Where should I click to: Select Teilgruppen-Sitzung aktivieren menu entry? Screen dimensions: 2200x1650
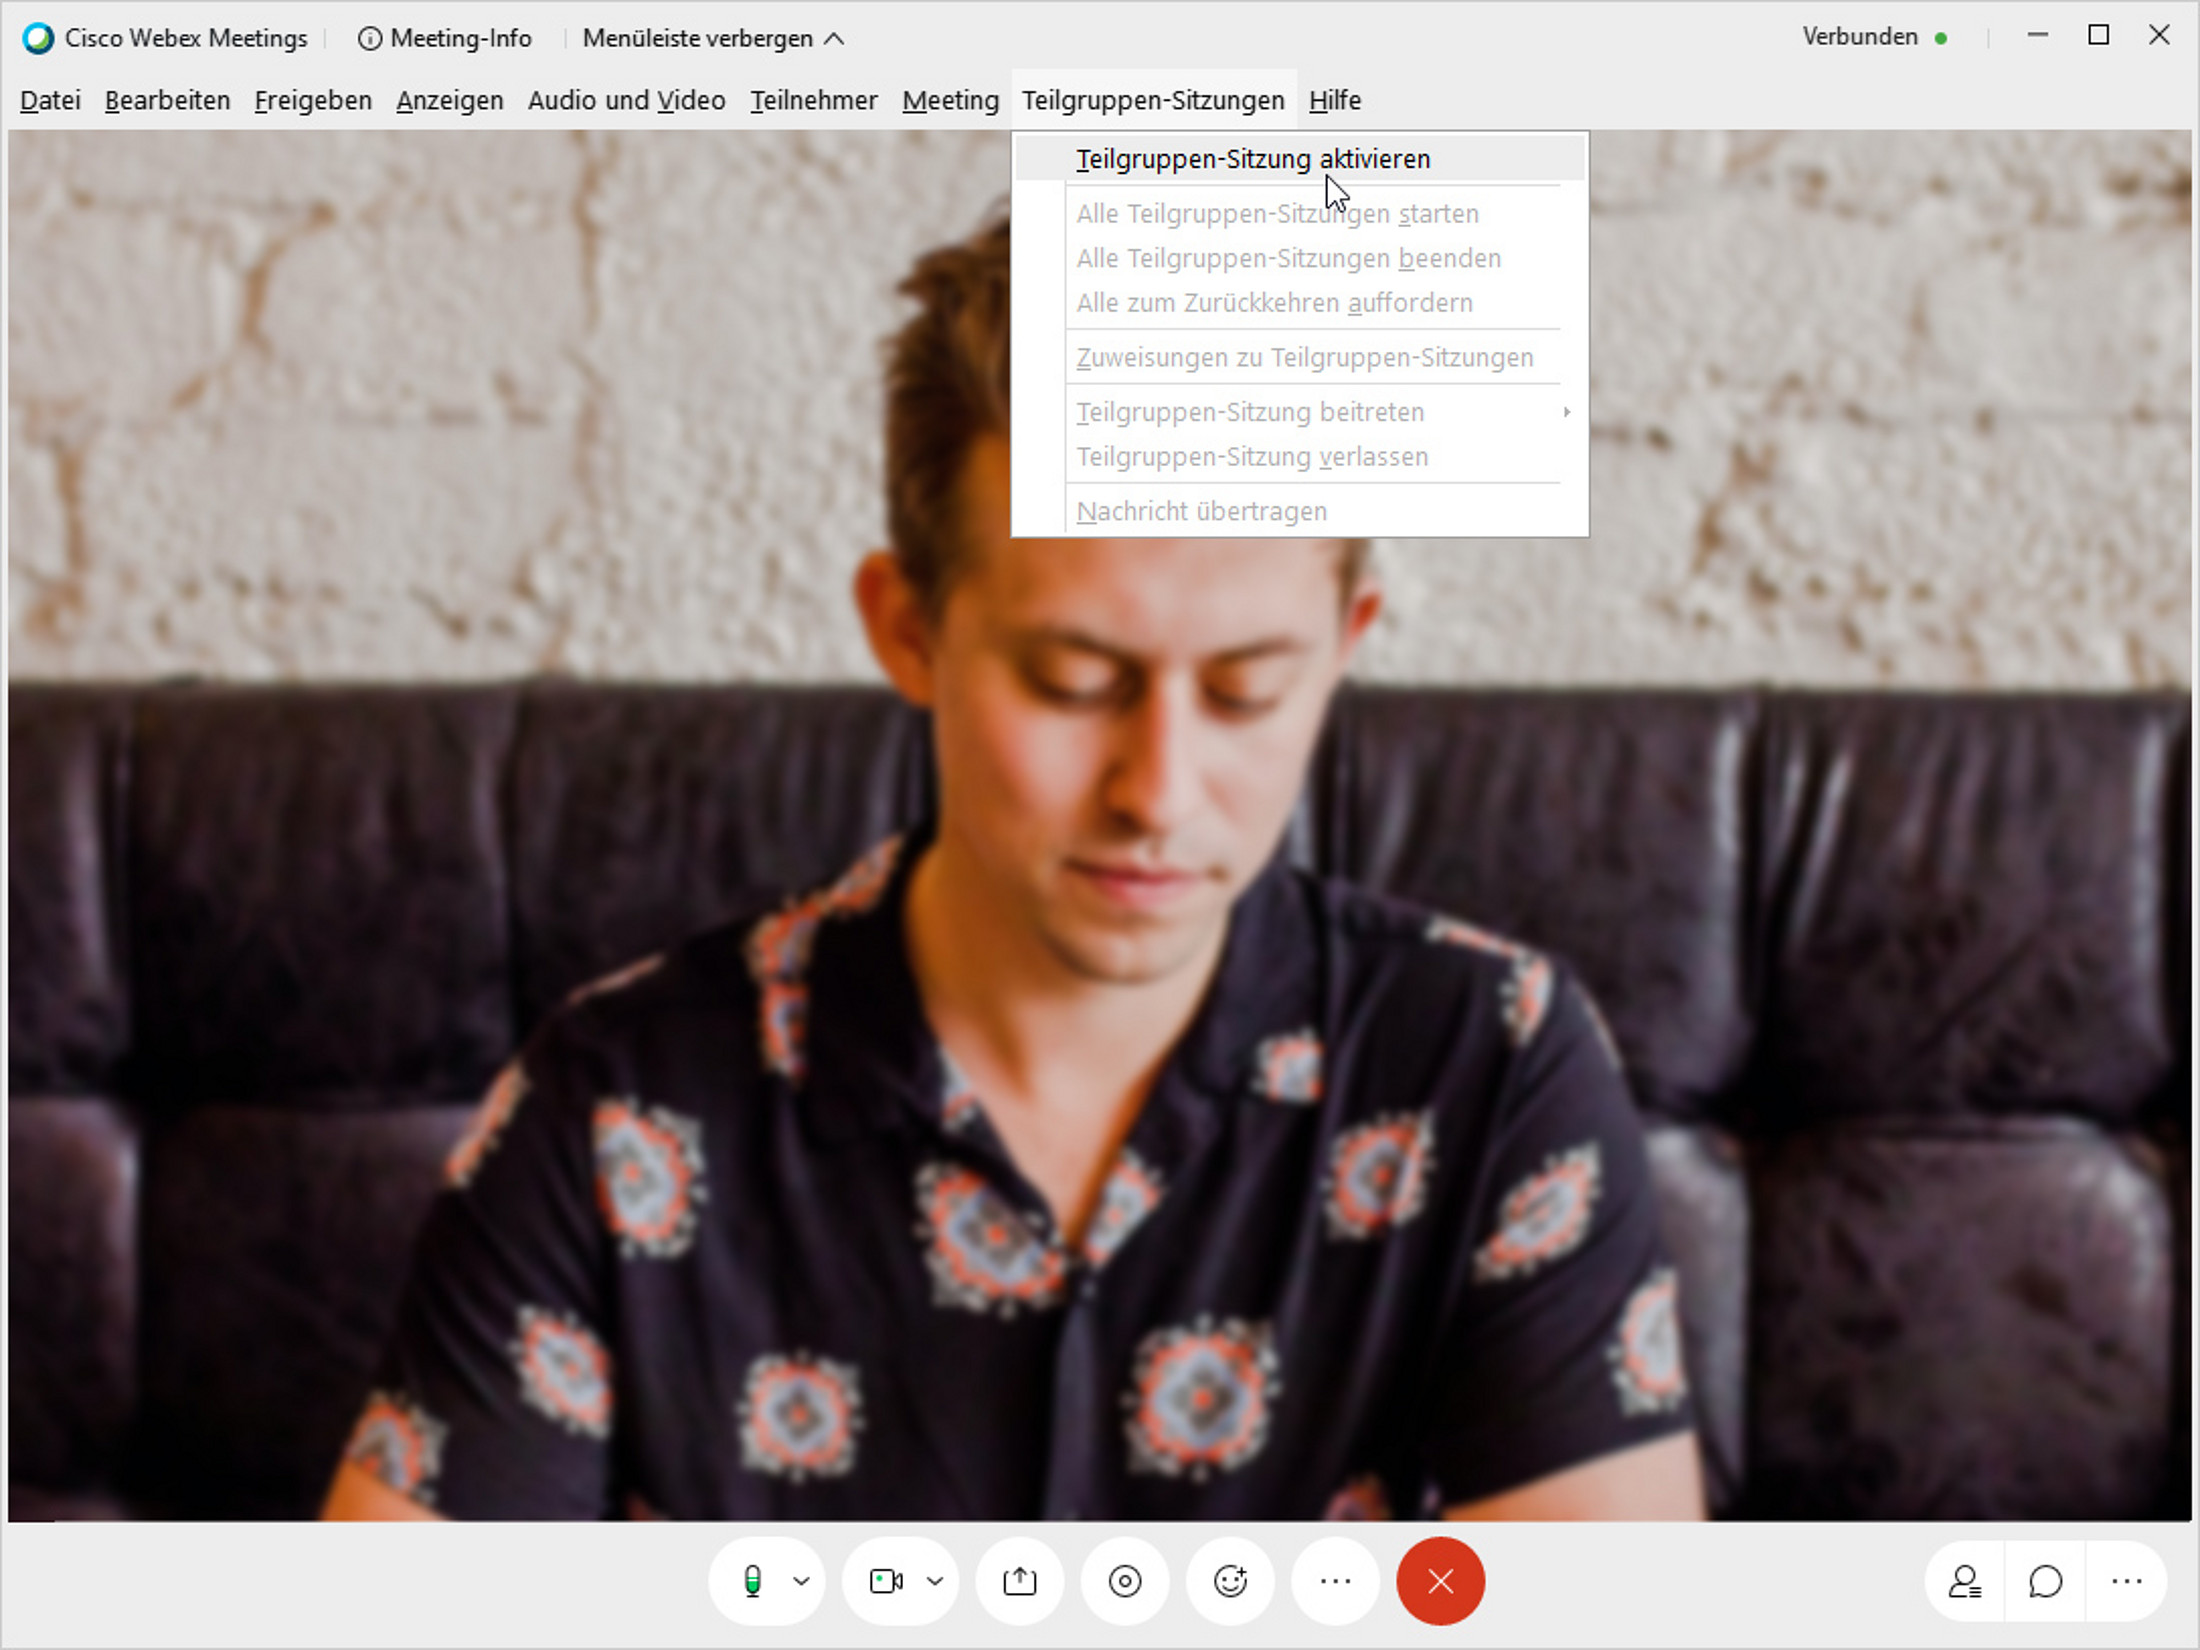[1252, 159]
